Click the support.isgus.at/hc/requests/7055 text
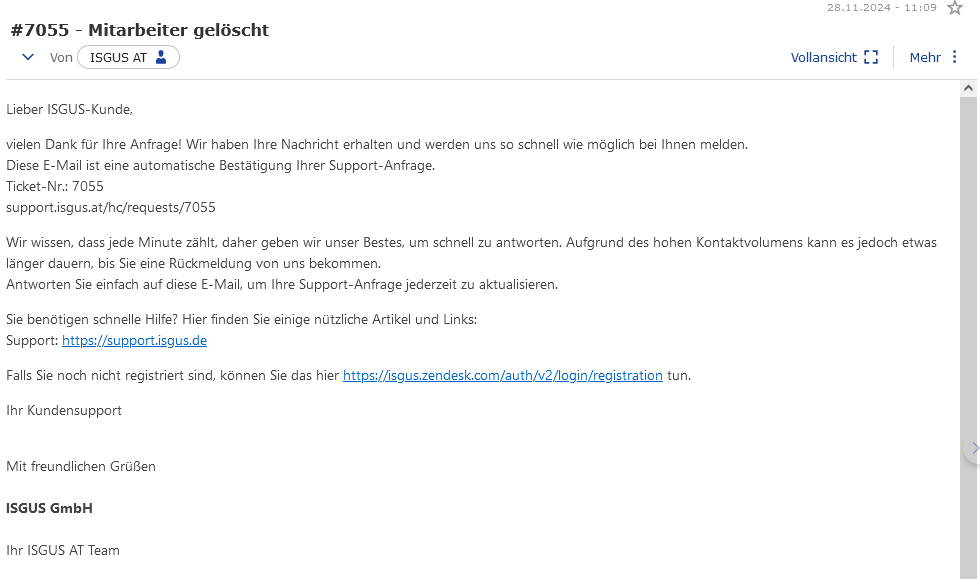This screenshot has height=579, width=980. [x=111, y=207]
